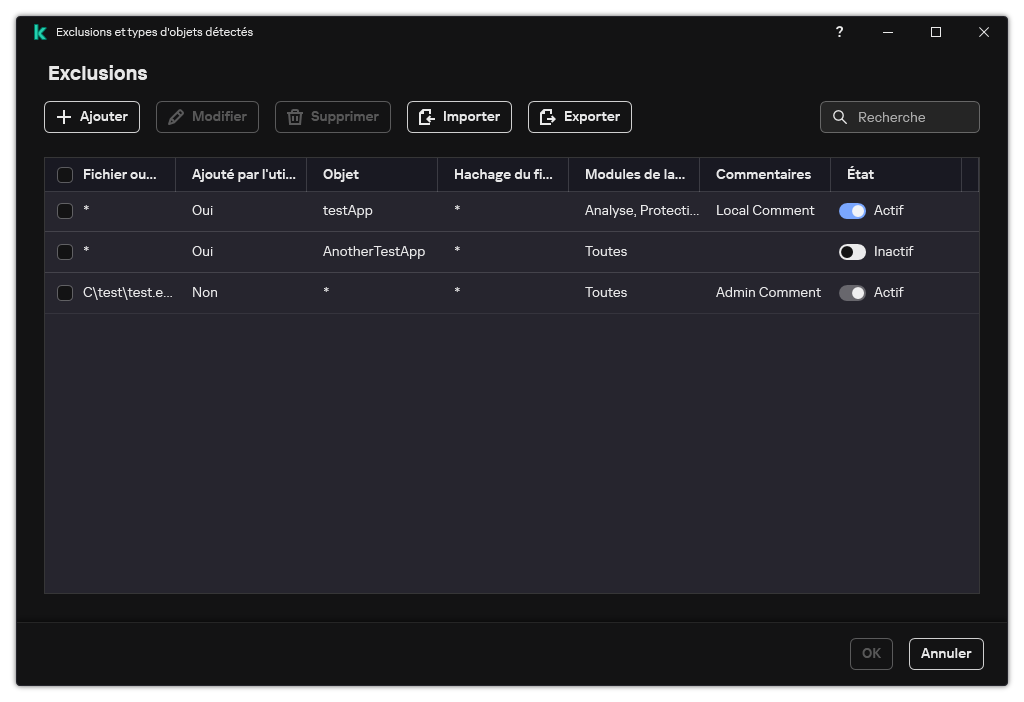Click the Exporter button
The image size is (1024, 702).
point(580,117)
